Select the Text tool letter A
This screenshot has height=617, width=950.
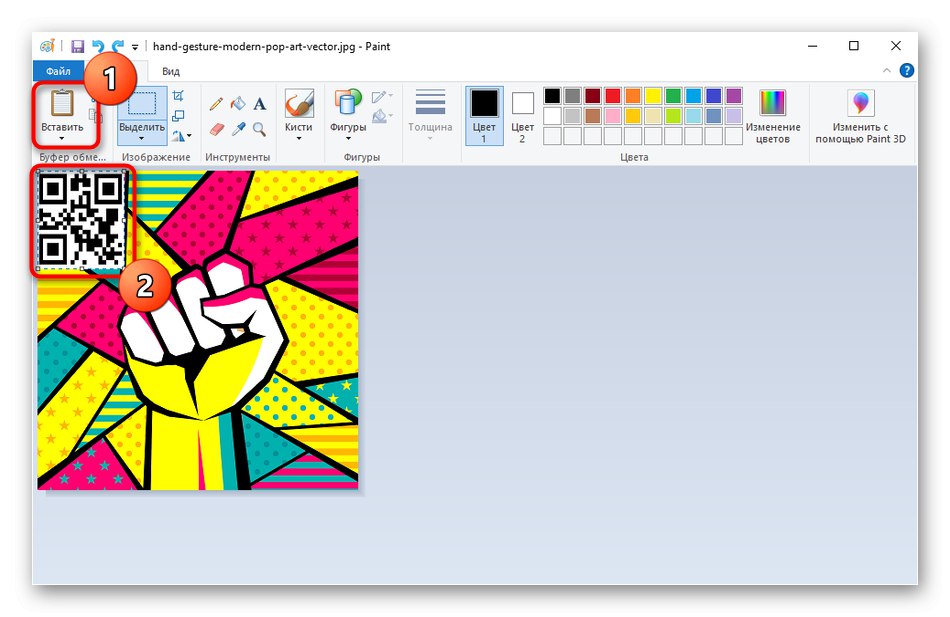260,104
